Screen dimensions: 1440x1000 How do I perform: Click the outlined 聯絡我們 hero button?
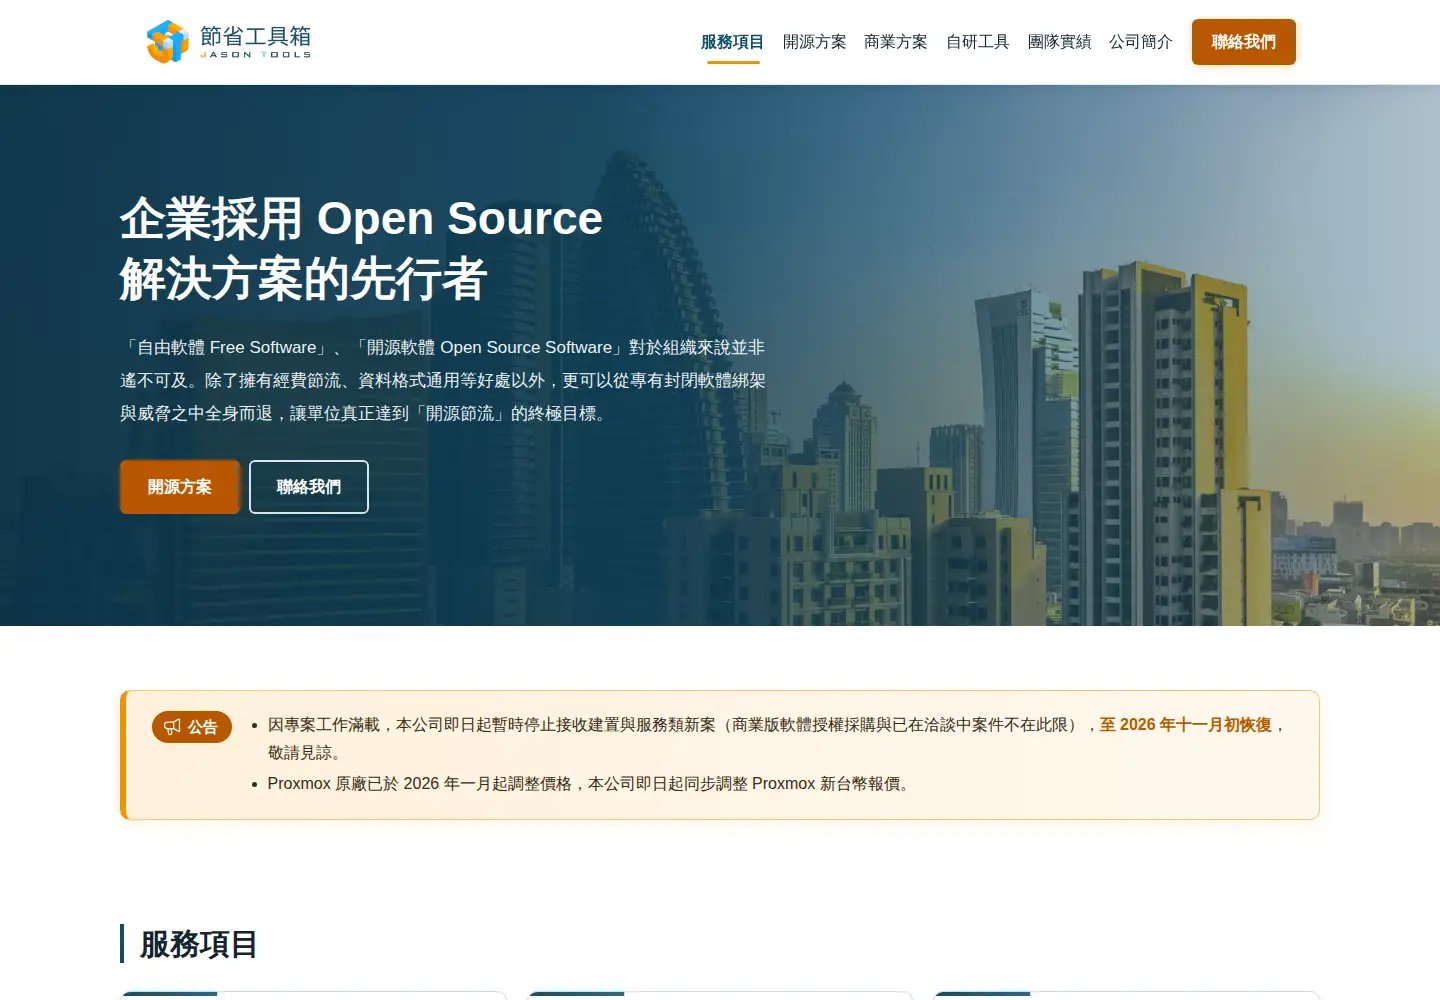[309, 487]
